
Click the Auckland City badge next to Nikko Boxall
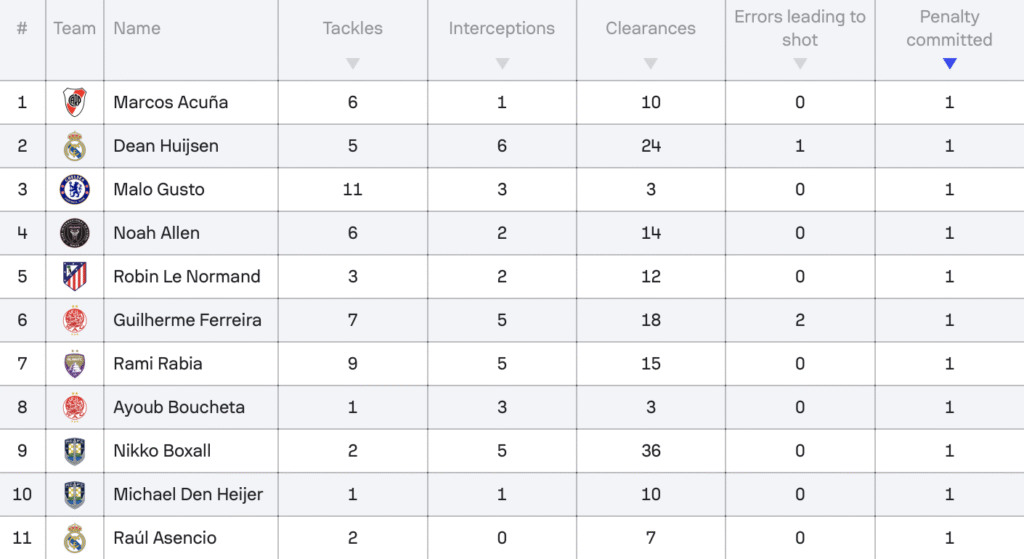click(74, 451)
